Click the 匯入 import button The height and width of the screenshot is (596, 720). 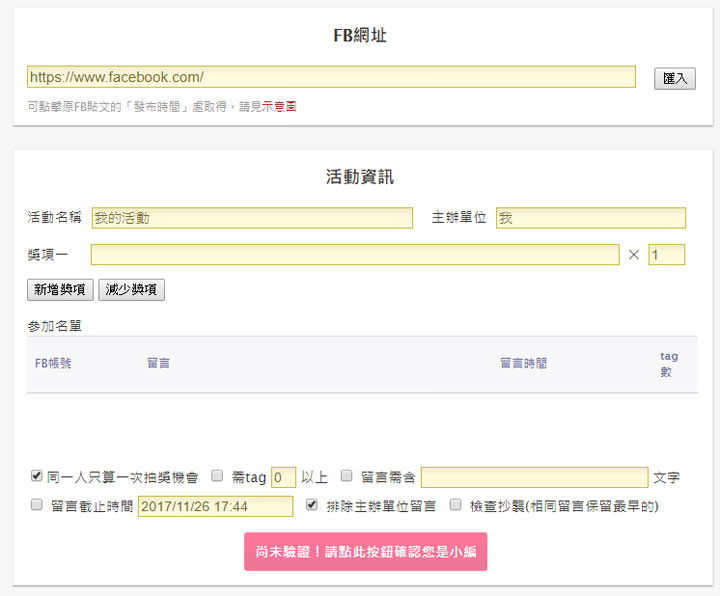click(x=675, y=79)
